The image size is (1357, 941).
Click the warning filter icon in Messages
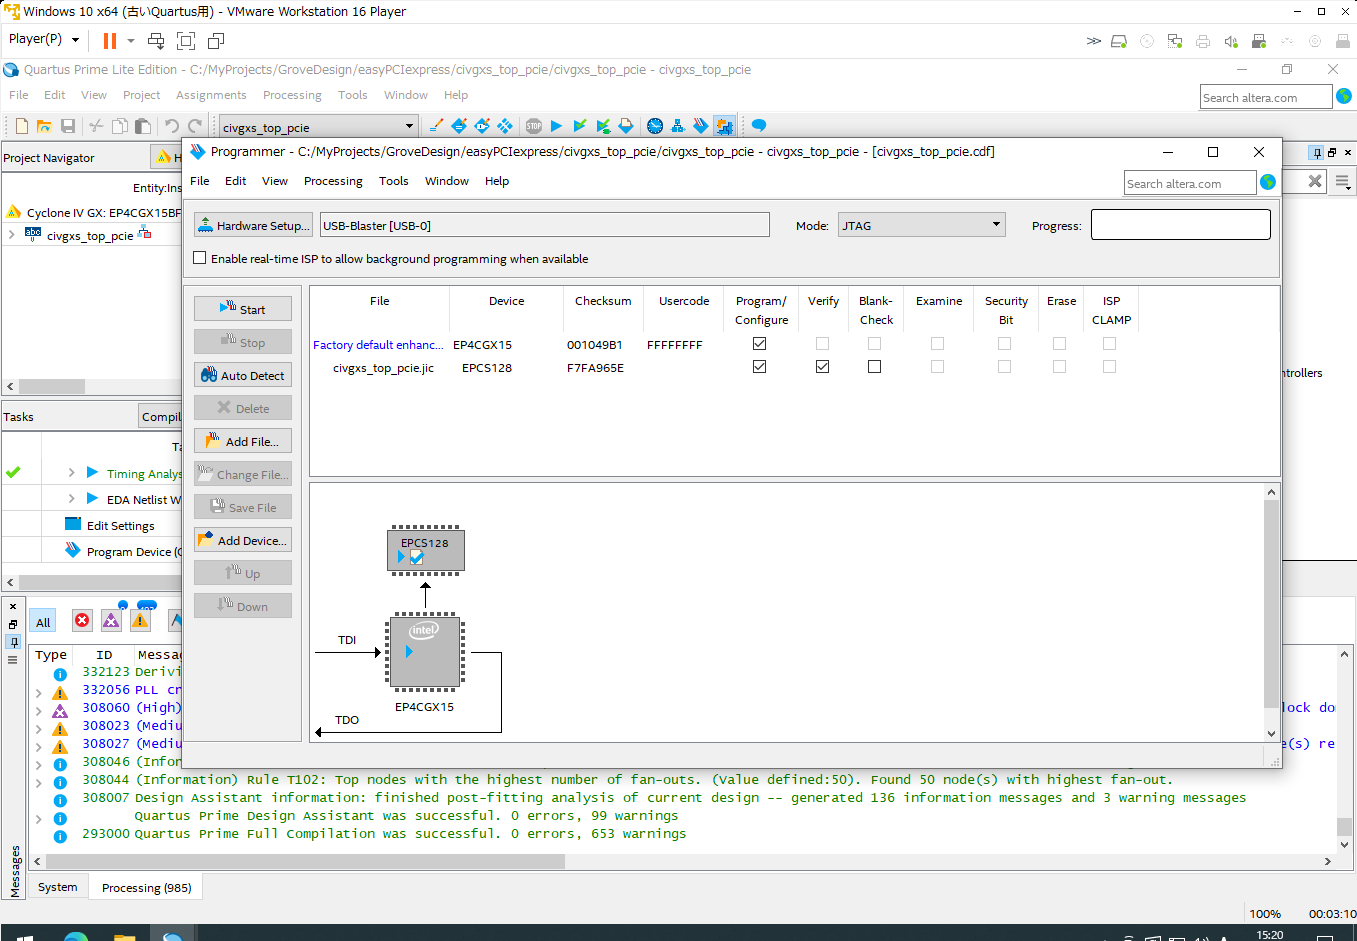140,621
